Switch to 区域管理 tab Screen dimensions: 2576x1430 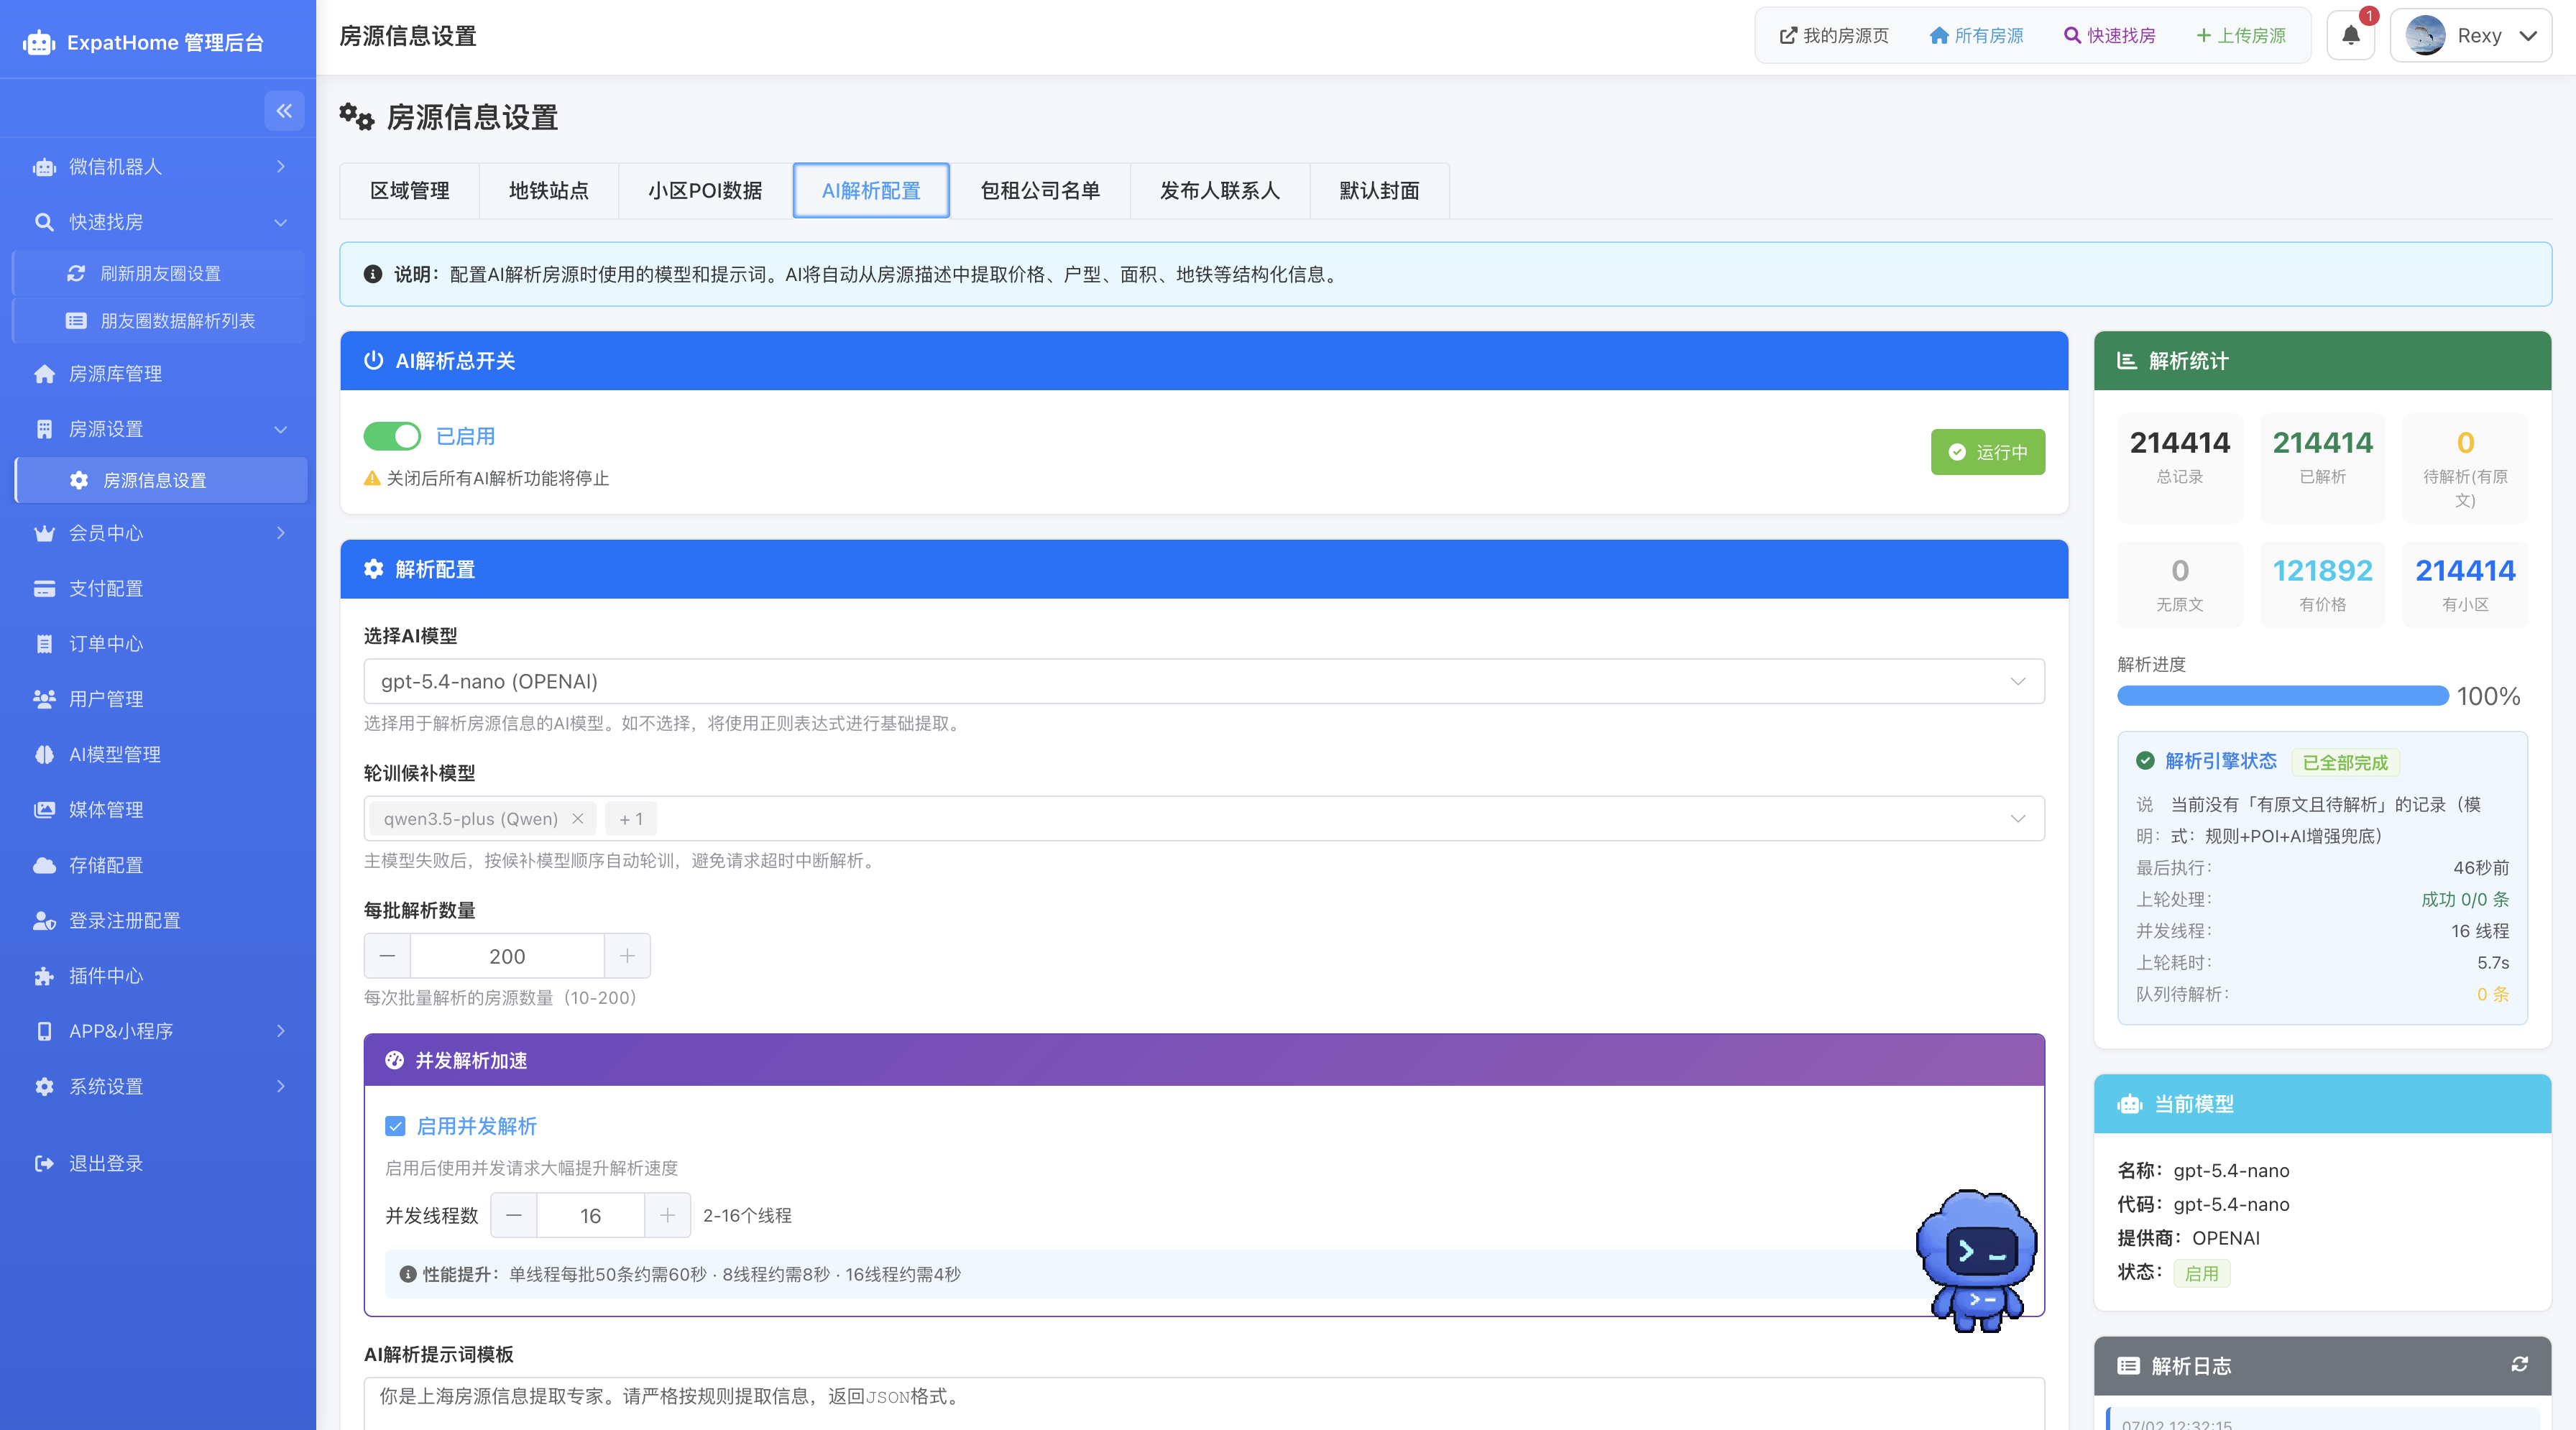click(x=410, y=190)
